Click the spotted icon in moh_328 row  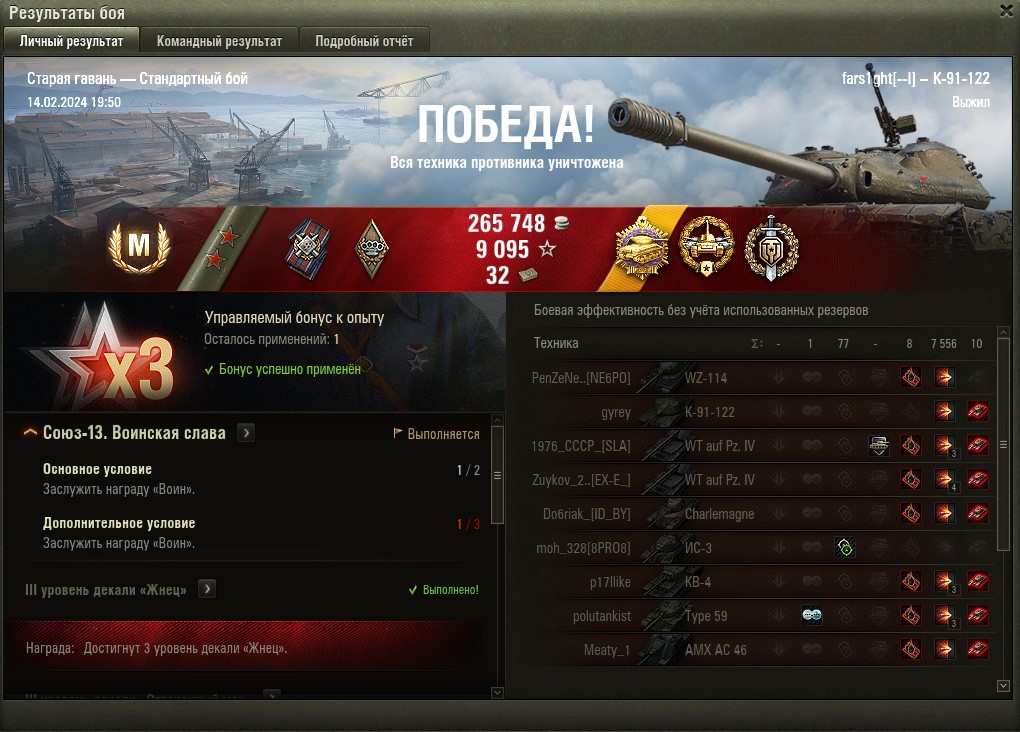click(x=844, y=547)
